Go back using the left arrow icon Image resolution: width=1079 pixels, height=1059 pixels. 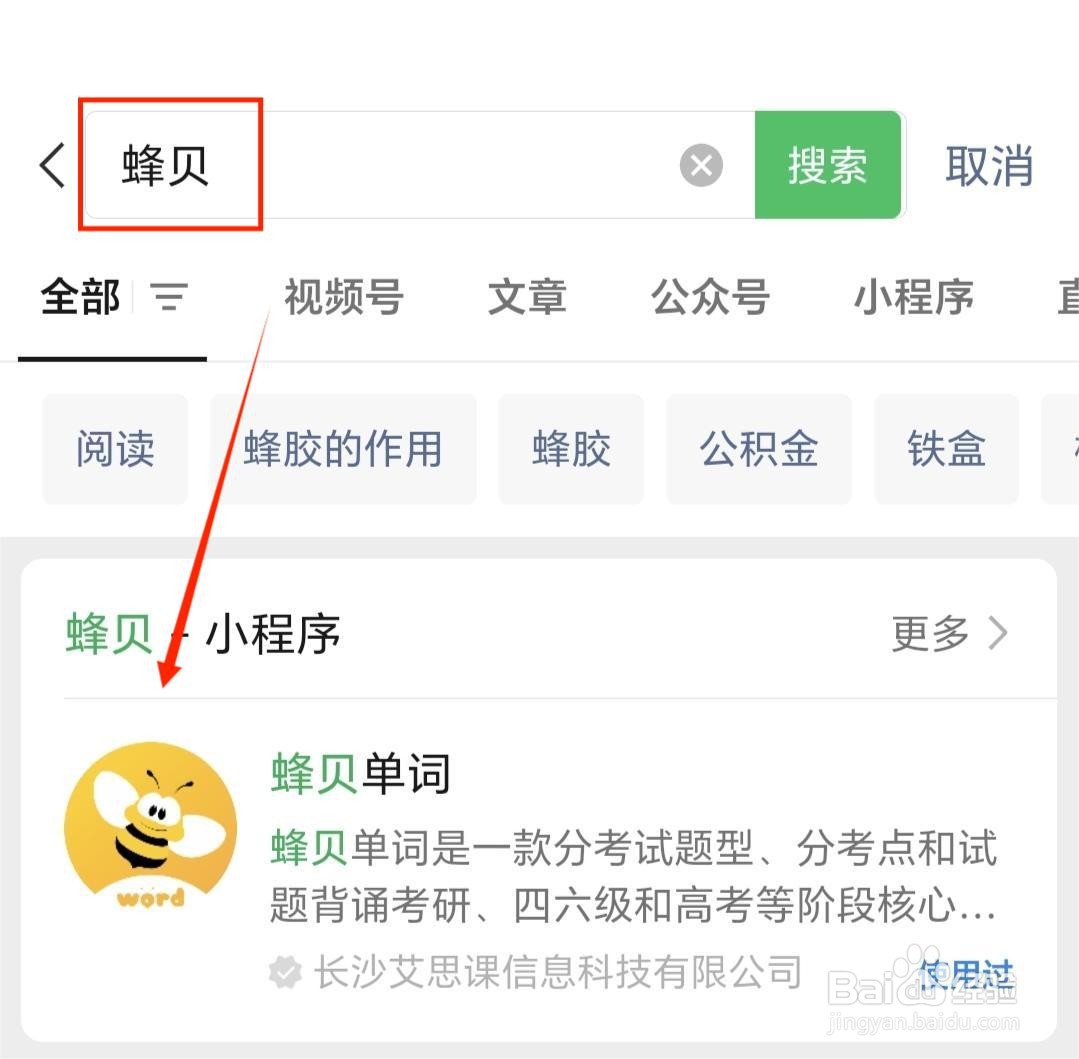pos(52,165)
